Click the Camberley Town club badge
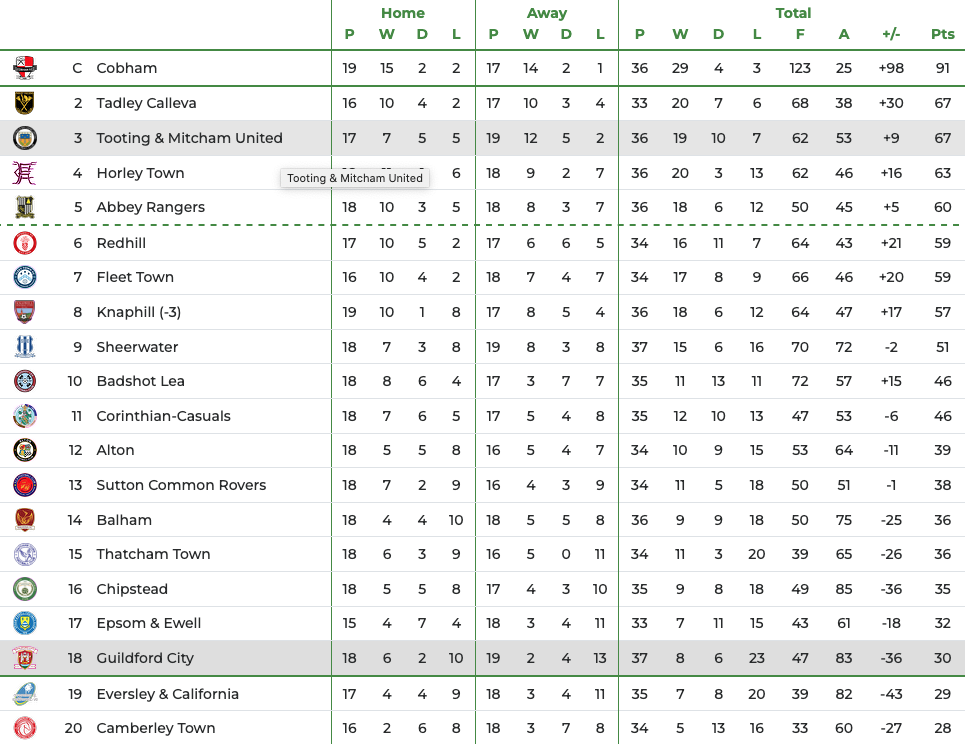The image size is (965, 744). pos(25,728)
